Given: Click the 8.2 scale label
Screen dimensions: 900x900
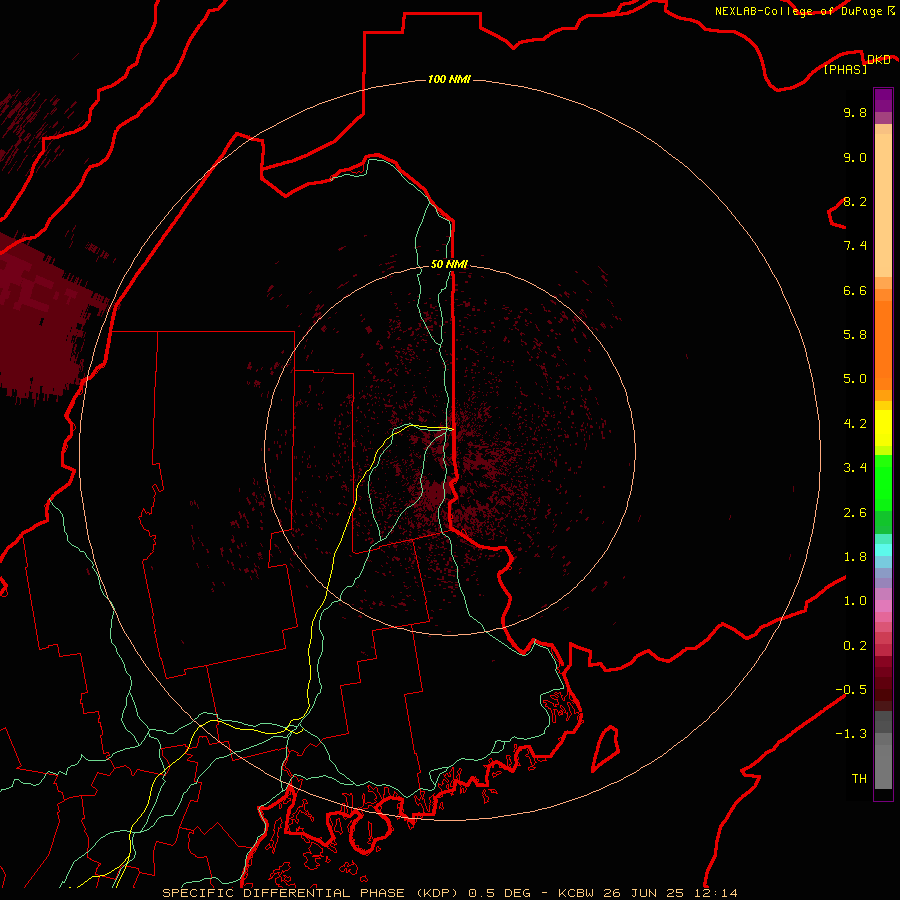Looking at the screenshot, I should (x=855, y=201).
